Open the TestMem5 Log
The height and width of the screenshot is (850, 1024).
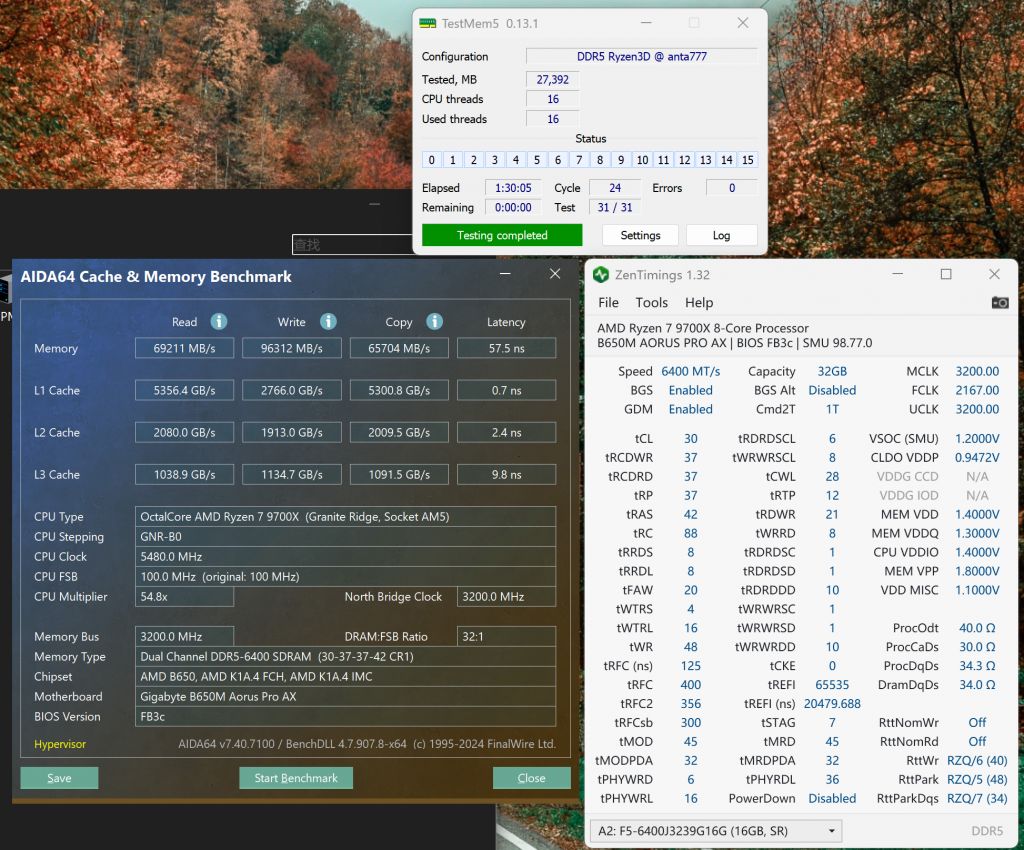[721, 235]
